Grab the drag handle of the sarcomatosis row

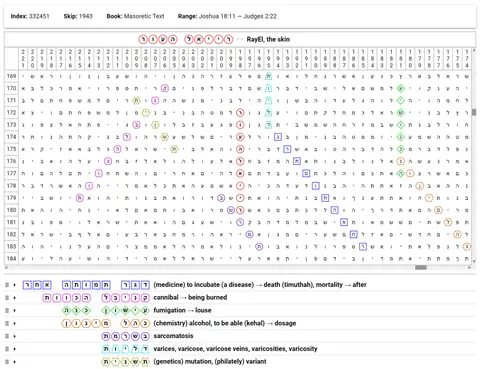coord(7,336)
